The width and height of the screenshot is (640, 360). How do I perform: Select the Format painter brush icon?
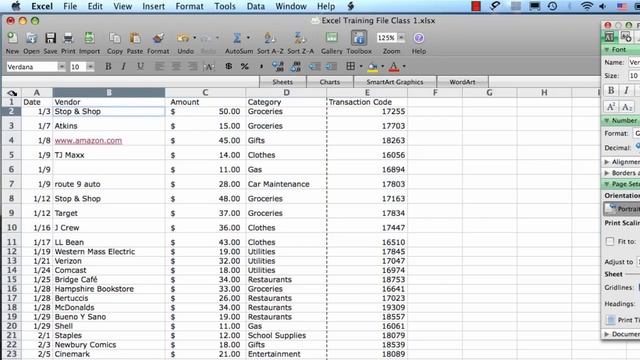click(x=158, y=38)
